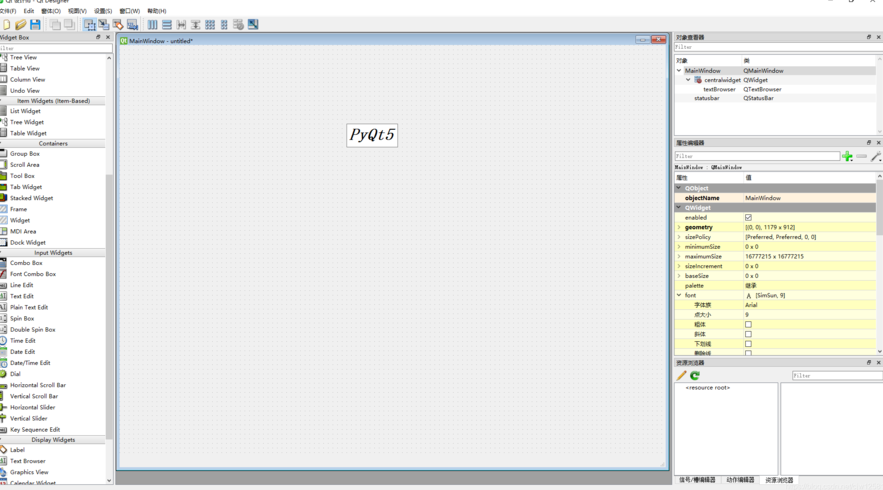Expand the sizeIncrement property
Viewport: 883px width, 490px height.
[x=679, y=266]
